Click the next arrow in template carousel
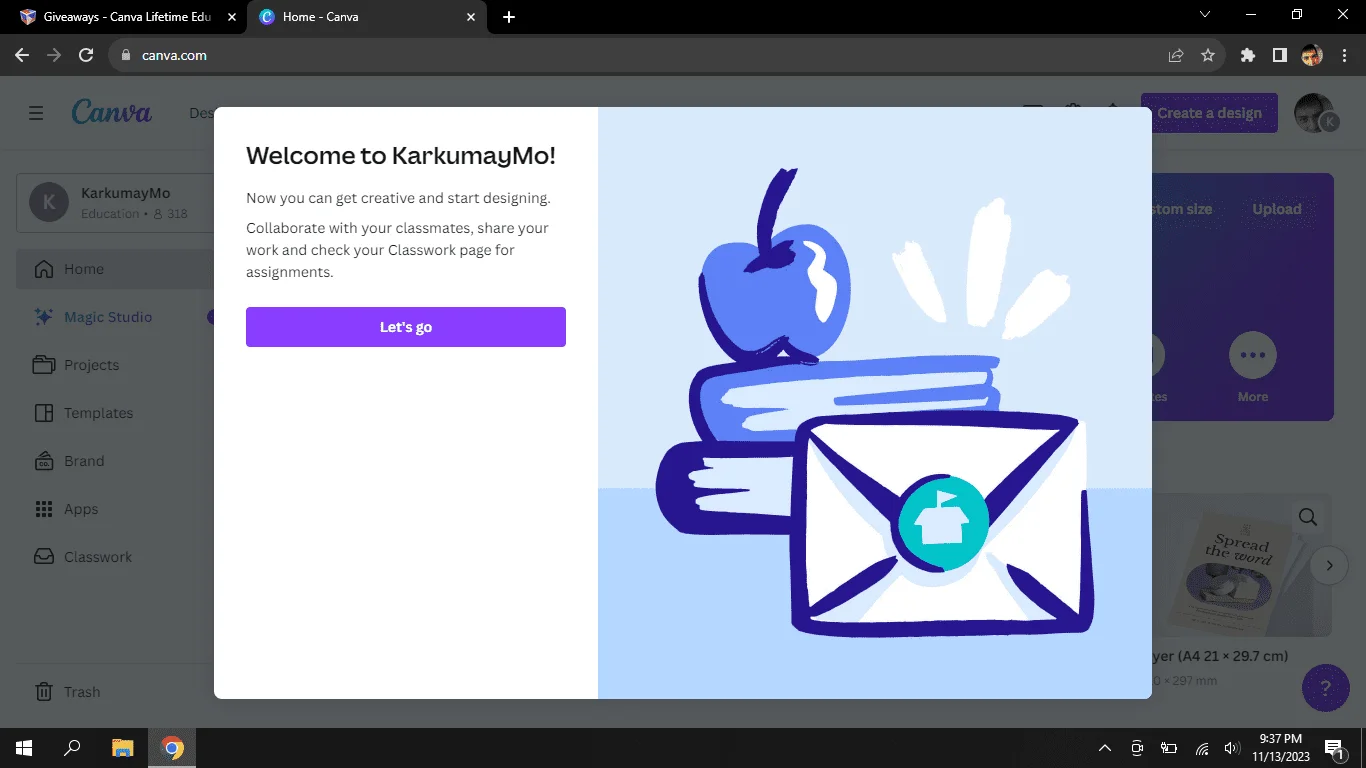The width and height of the screenshot is (1366, 768). [1329, 565]
